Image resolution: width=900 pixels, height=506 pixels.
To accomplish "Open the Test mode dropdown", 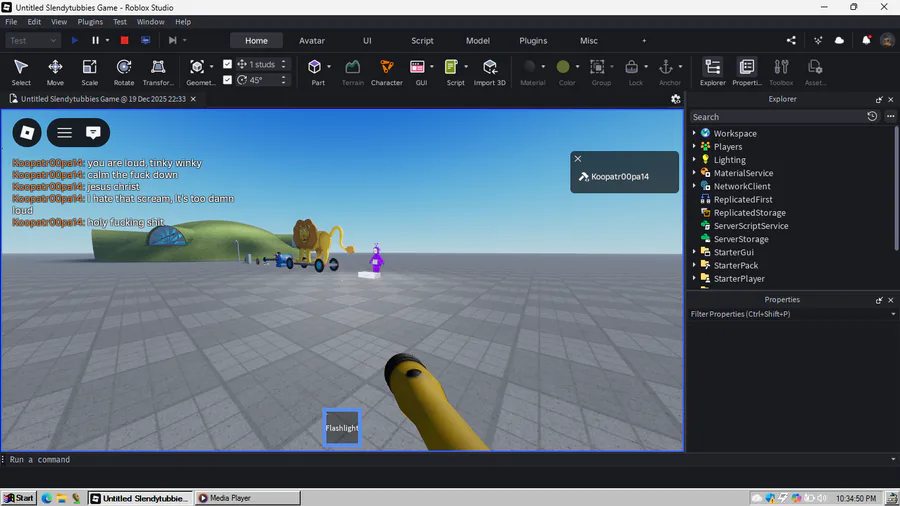I will click(x=33, y=40).
